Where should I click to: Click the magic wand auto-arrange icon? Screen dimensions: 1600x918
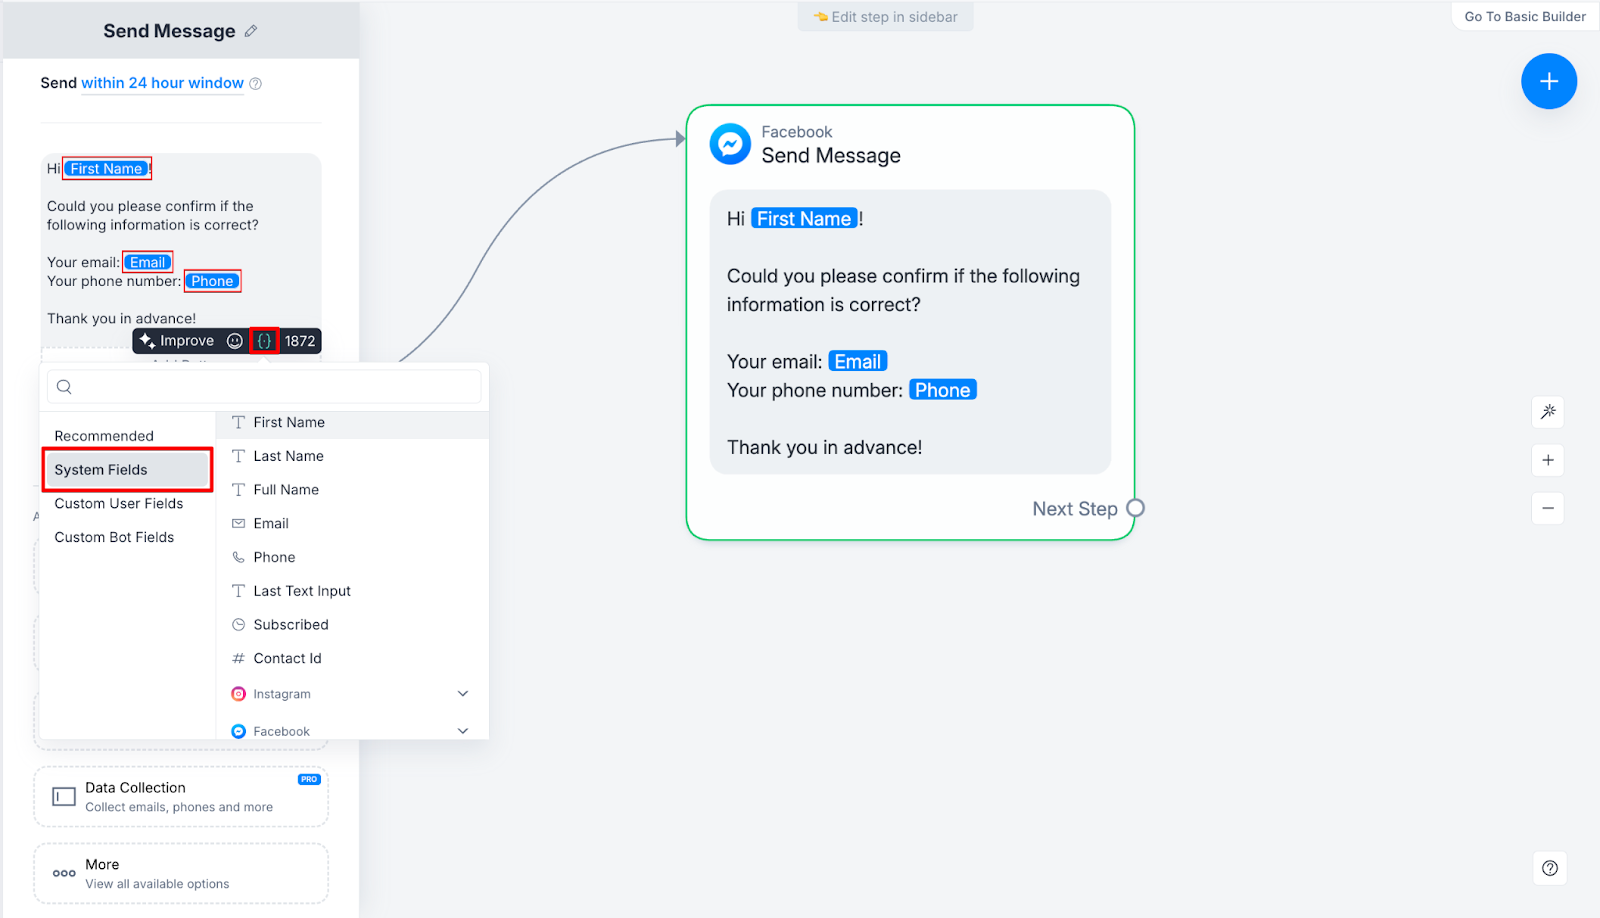pos(1548,412)
